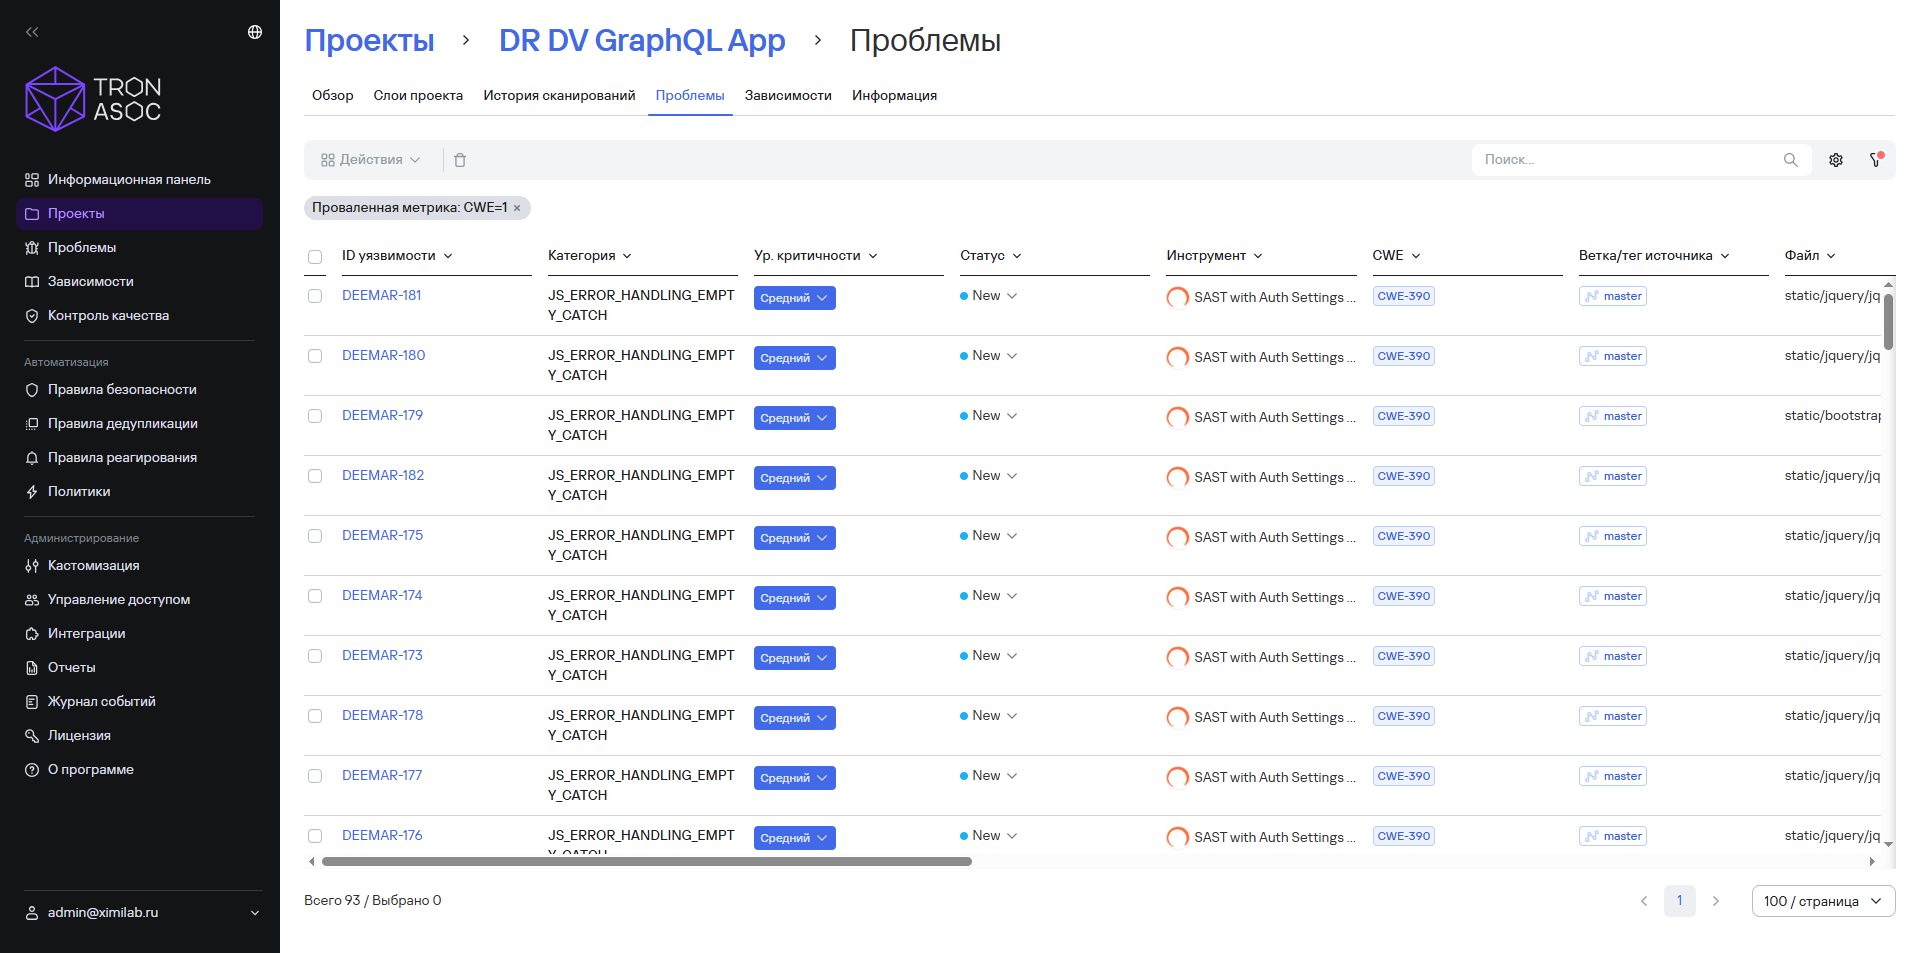Go to Проекты breadcrumb link
1920x953 pixels.
click(369, 41)
